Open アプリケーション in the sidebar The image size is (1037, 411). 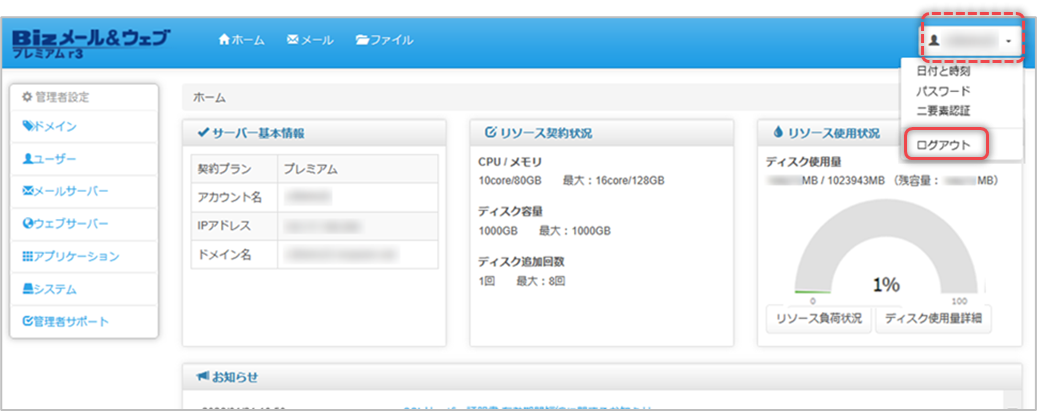(70, 256)
